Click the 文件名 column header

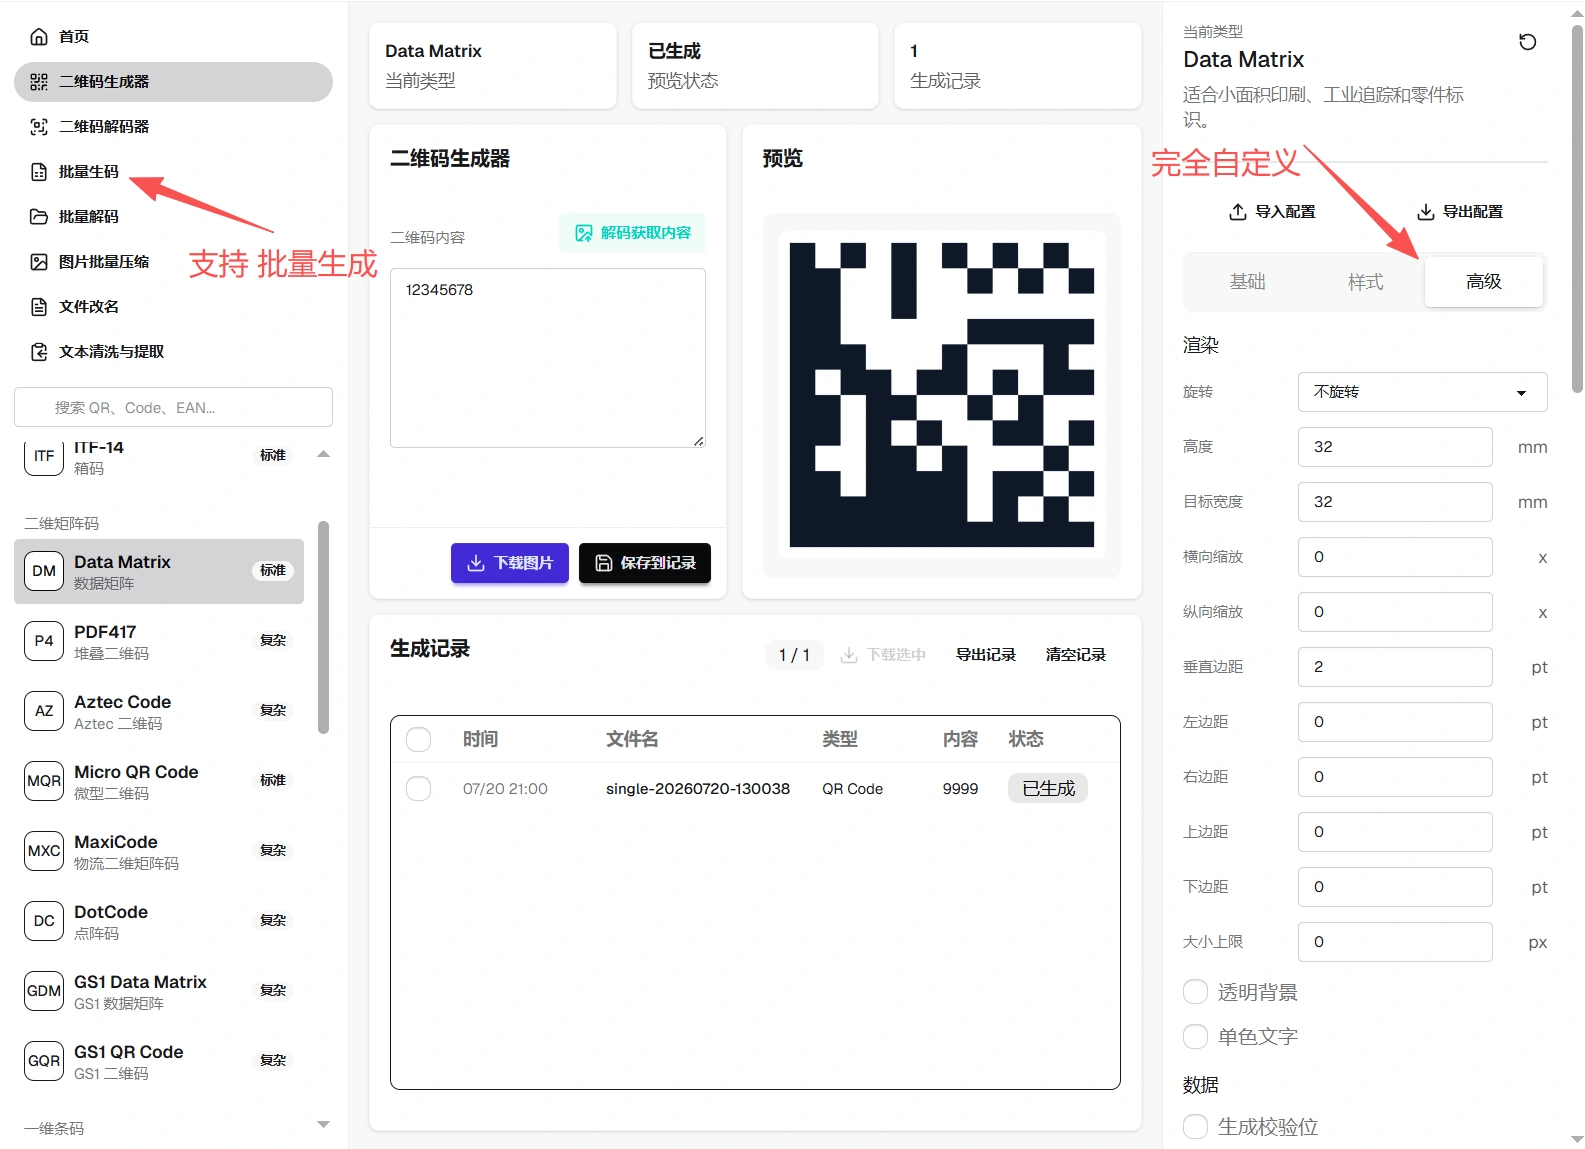pos(632,739)
